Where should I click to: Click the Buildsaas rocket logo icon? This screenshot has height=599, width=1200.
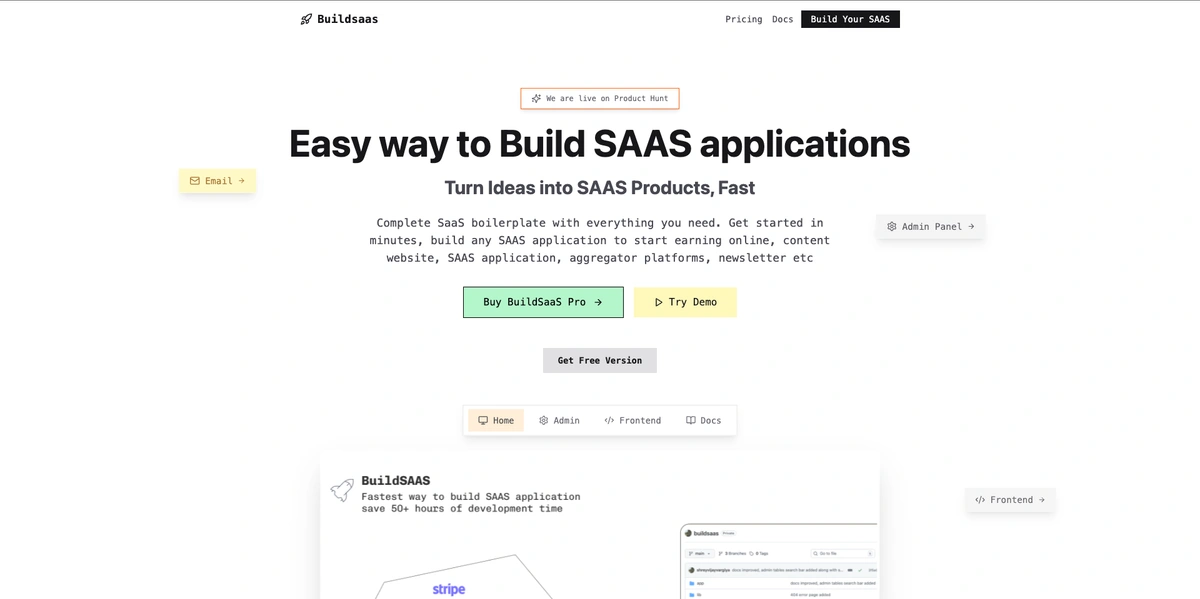coord(305,18)
